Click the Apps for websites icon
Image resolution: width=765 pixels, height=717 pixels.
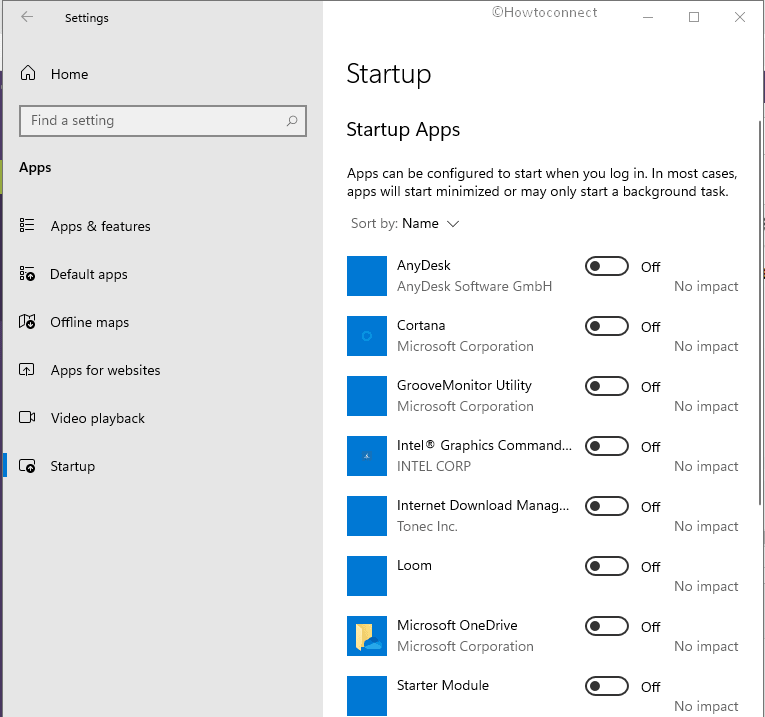click(x=27, y=370)
